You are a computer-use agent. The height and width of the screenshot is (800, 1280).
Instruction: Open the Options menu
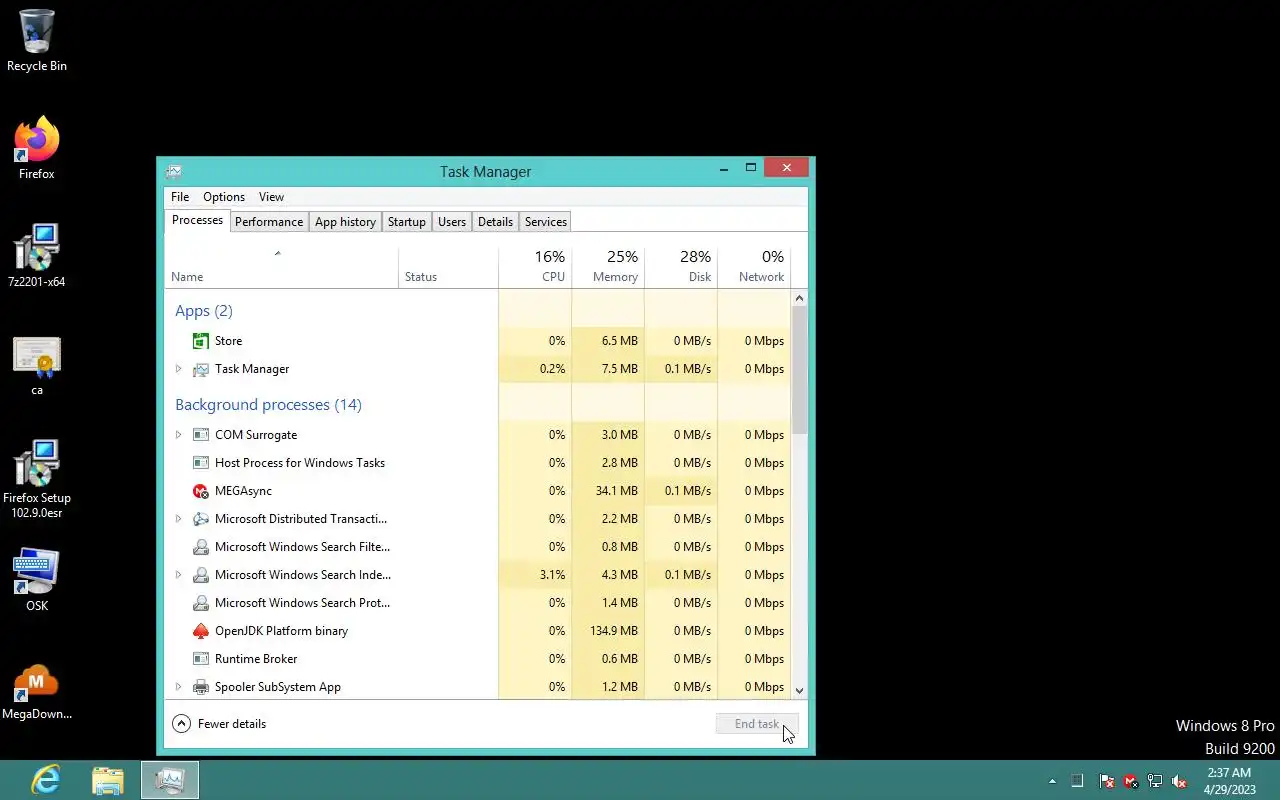tap(224, 197)
